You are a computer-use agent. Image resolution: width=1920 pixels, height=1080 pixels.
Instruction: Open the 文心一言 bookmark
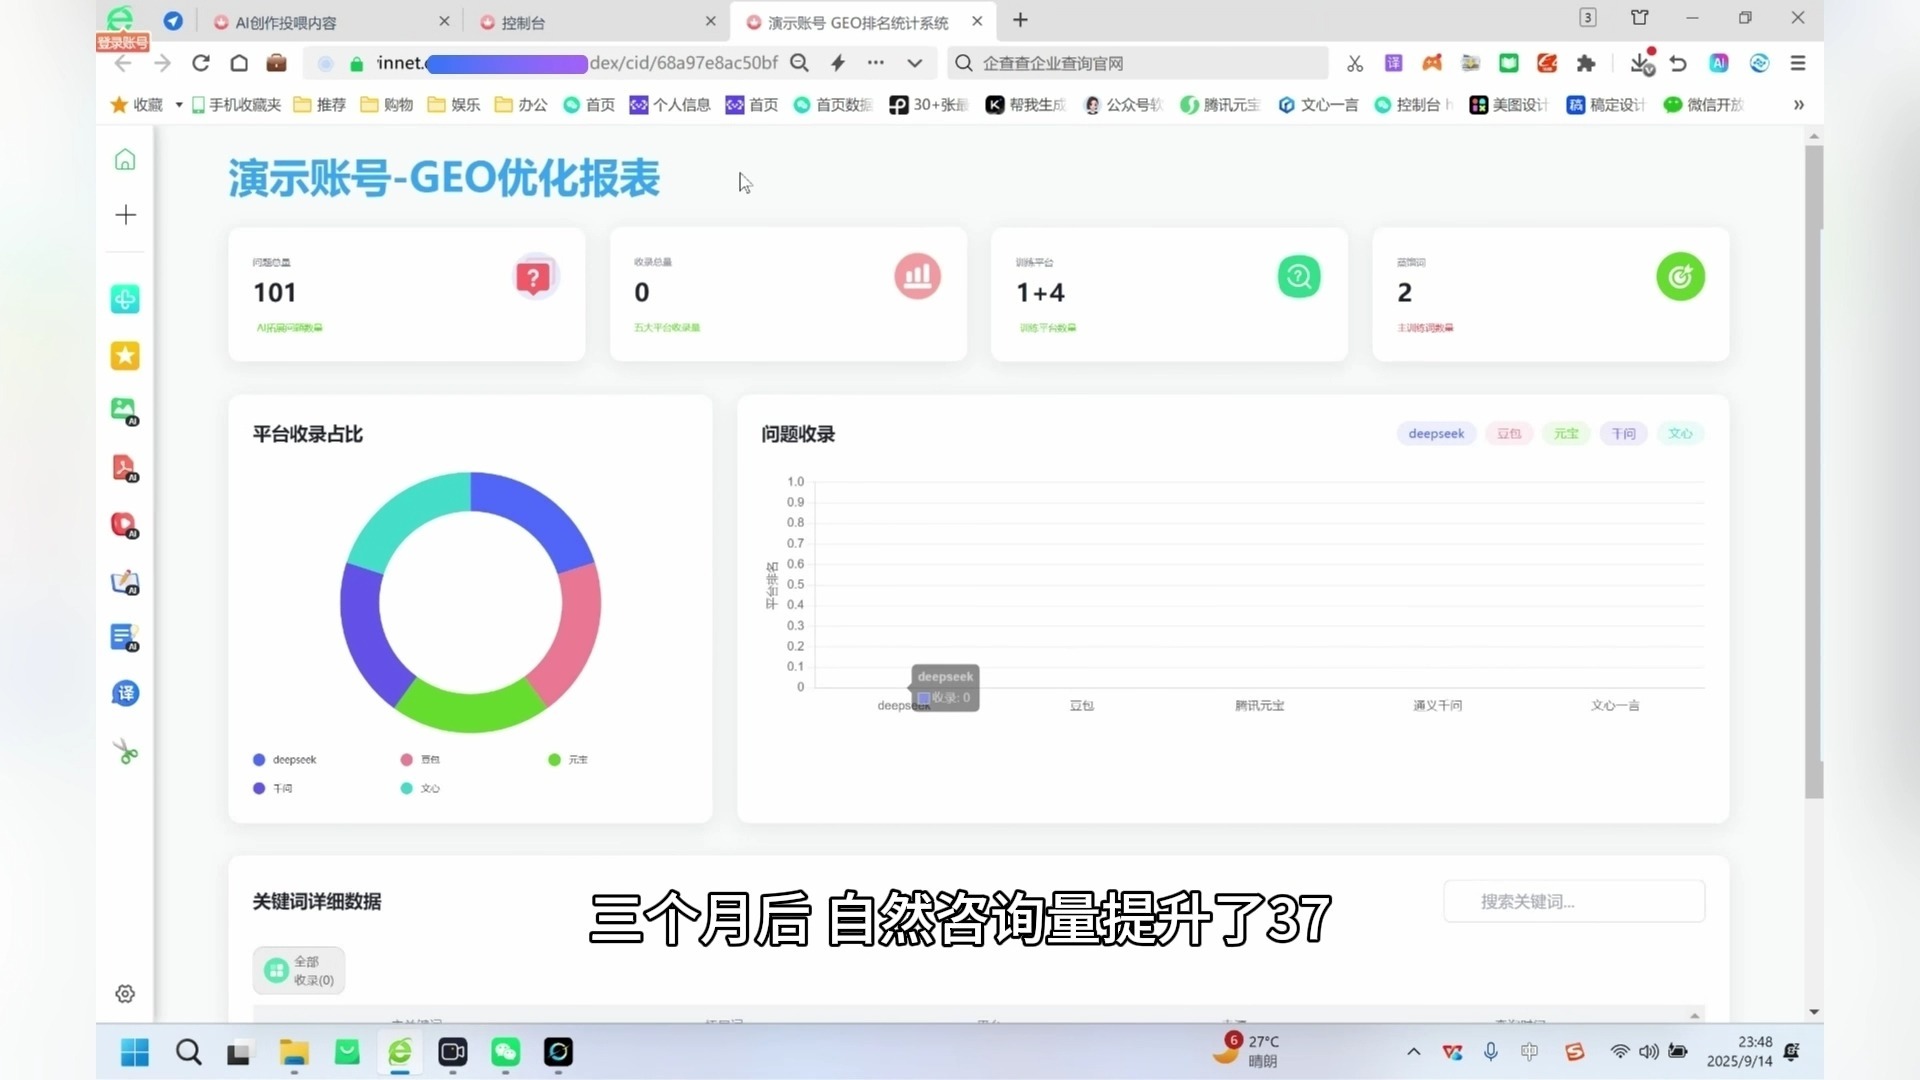pos(1318,105)
